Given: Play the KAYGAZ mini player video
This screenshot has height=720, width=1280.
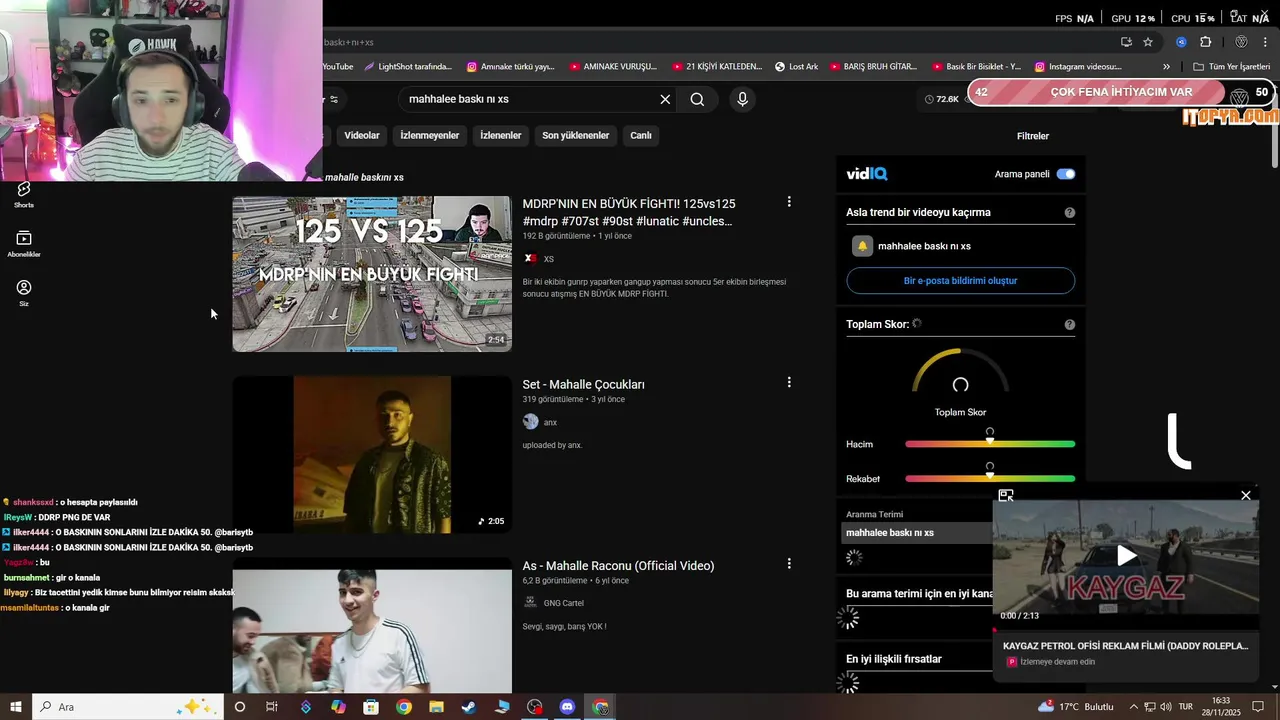Looking at the screenshot, I should (x=1126, y=556).
